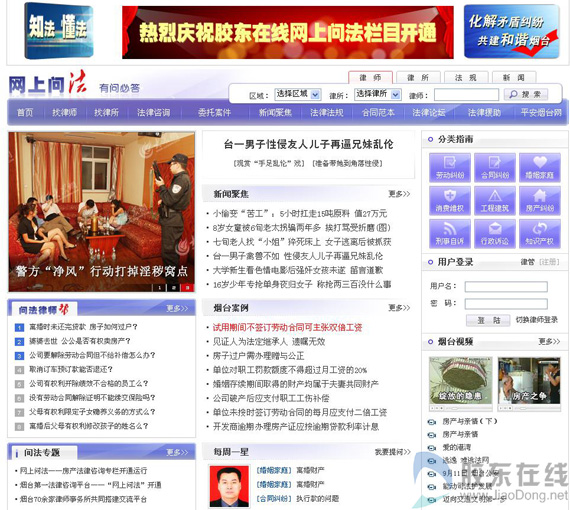Switch to the 新闻 search tab
Viewport: 570px width, 510px height.
click(x=514, y=77)
